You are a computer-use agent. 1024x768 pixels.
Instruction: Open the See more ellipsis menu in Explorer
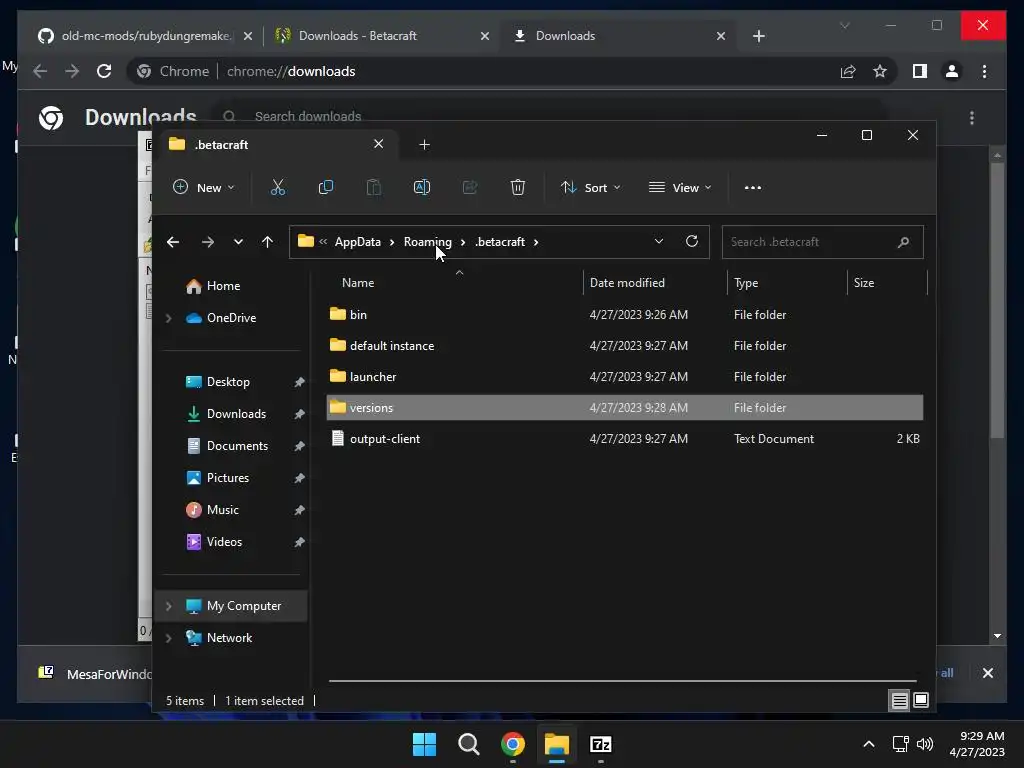point(752,187)
